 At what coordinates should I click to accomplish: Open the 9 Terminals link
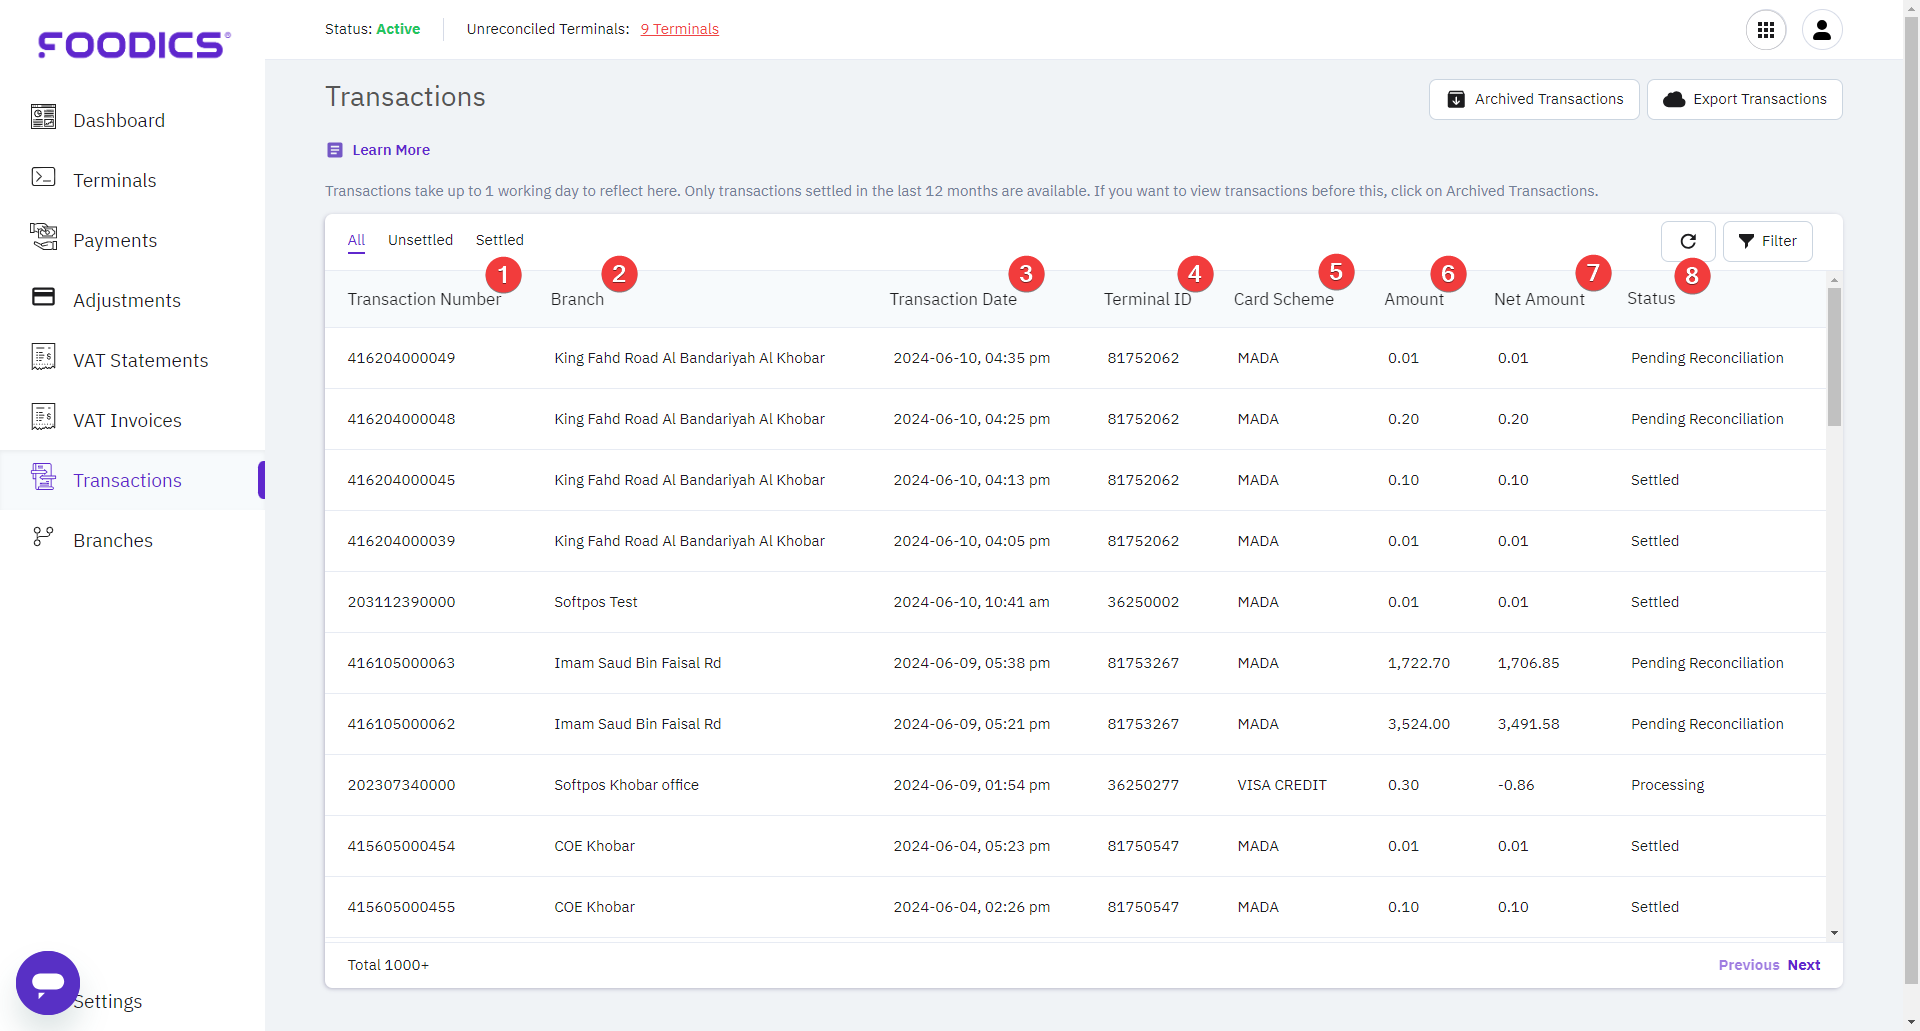[679, 28]
